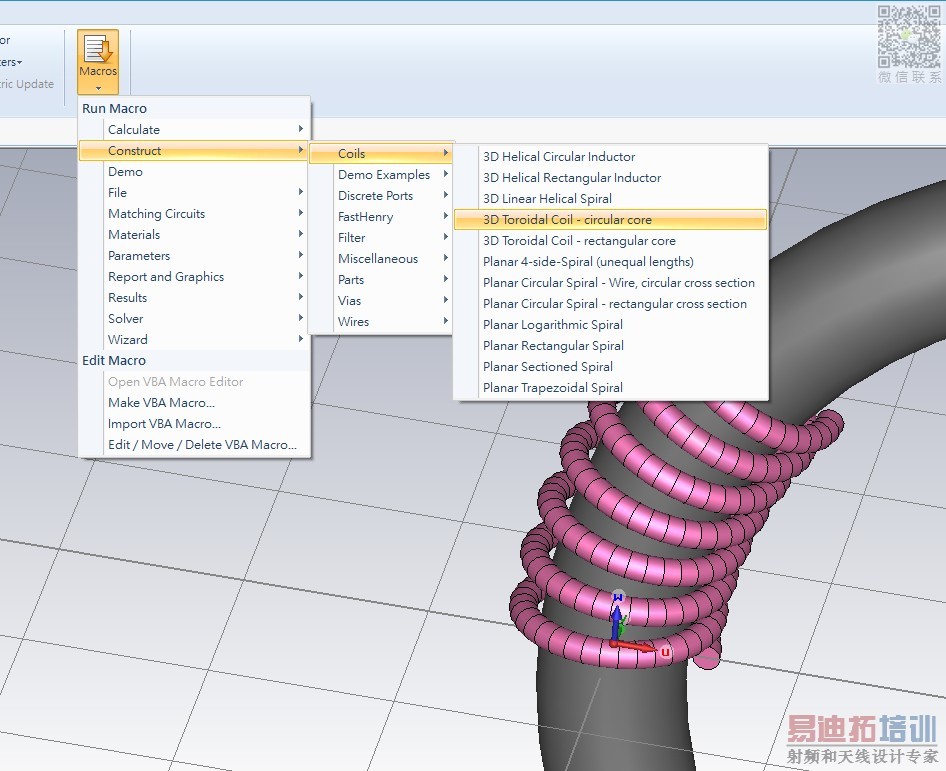946x771 pixels.
Task: Select the Coils submenu entry
Action: (x=380, y=153)
